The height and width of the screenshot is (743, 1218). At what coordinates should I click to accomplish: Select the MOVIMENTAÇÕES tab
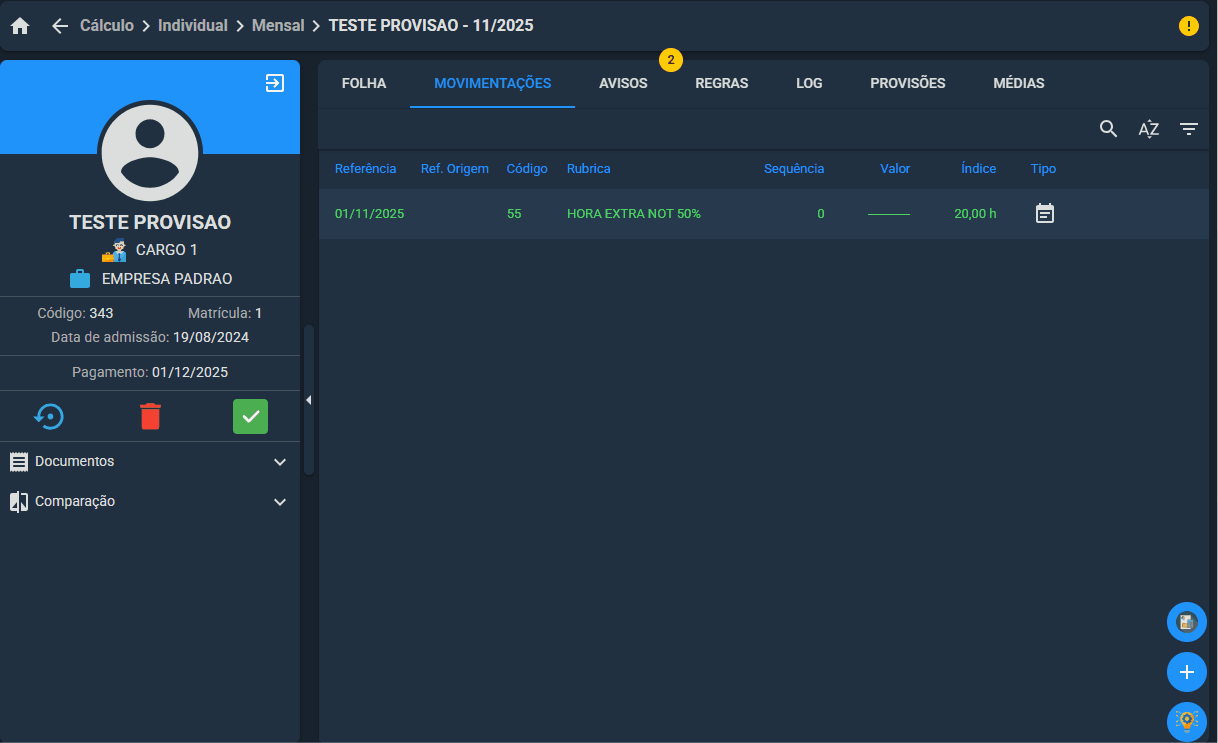(492, 83)
